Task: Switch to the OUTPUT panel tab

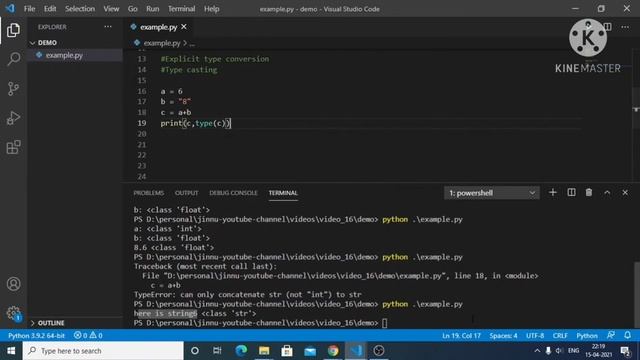Action: pyautogui.click(x=187, y=193)
